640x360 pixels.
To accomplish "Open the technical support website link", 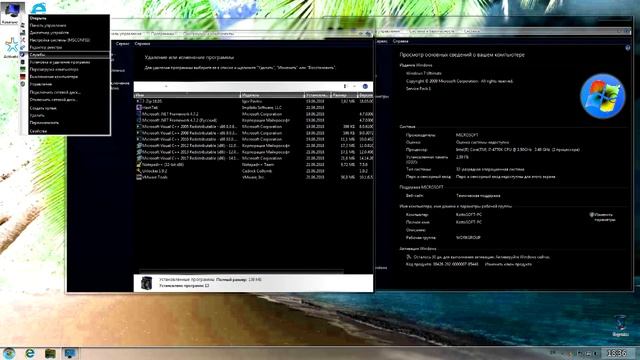I will click(478, 196).
